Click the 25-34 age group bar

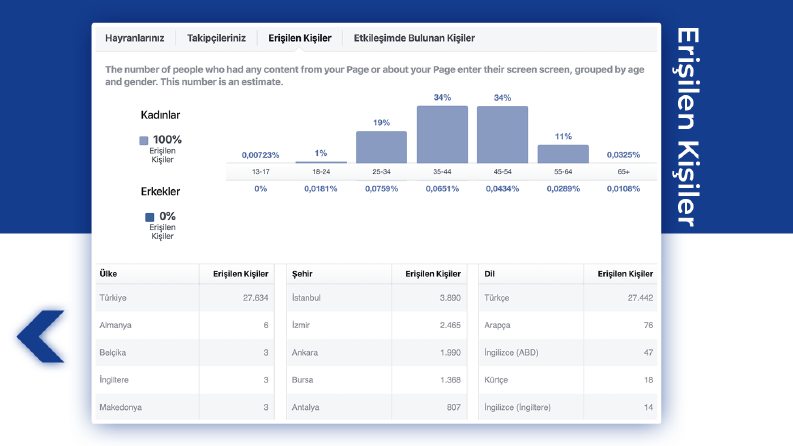[x=381, y=147]
